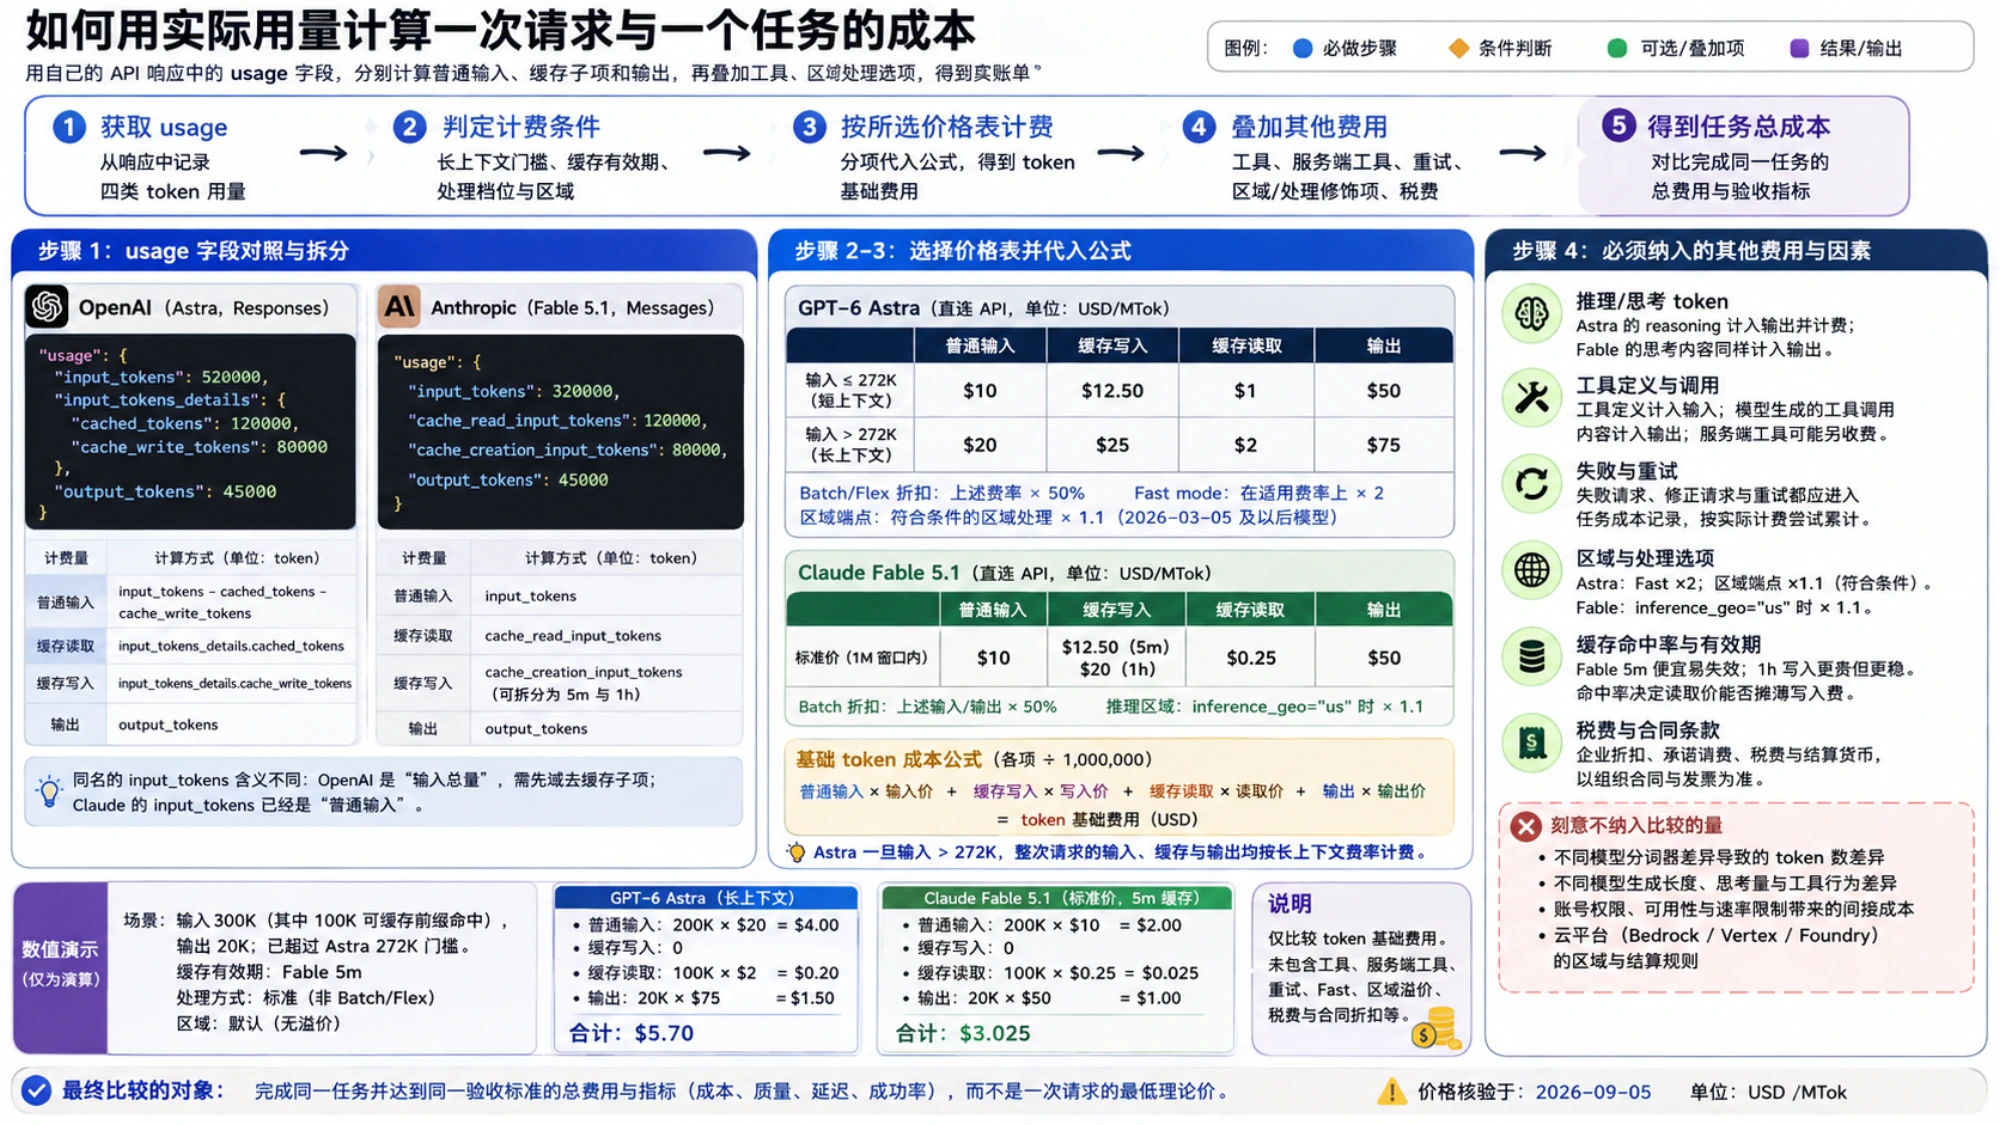Select the Anthropic code line "input_tokens": 320000
The image size is (2000, 1125).
click(514, 392)
